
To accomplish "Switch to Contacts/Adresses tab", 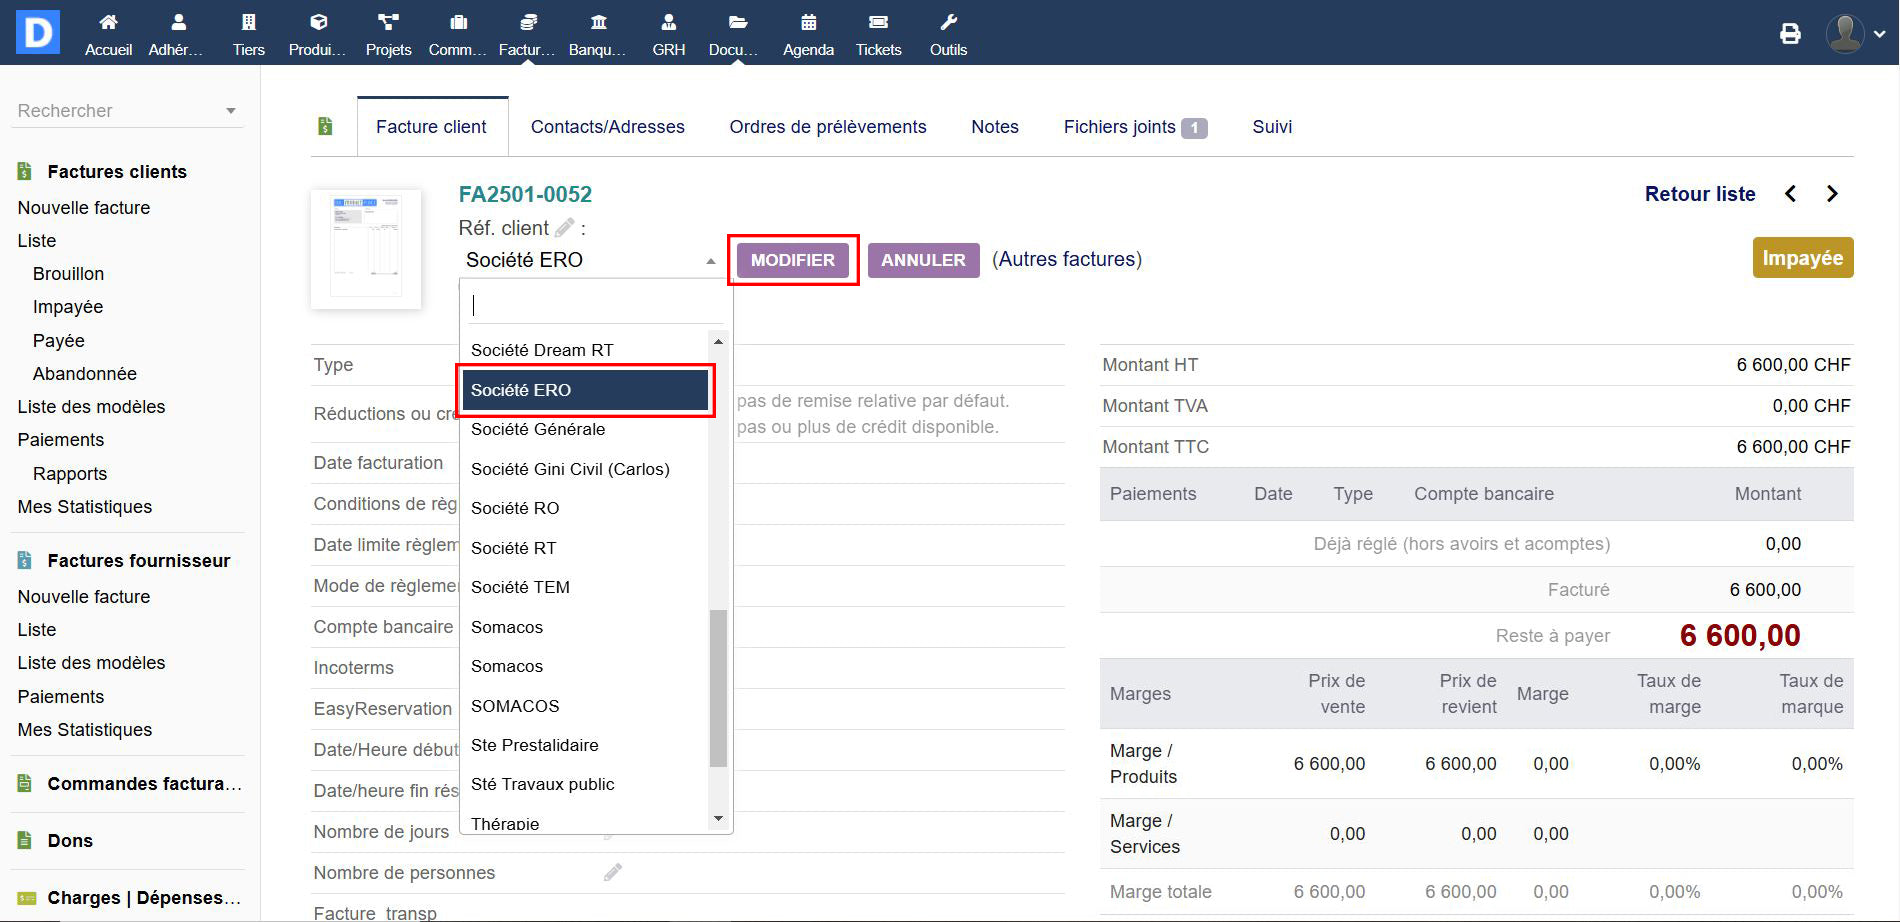I will (x=607, y=127).
